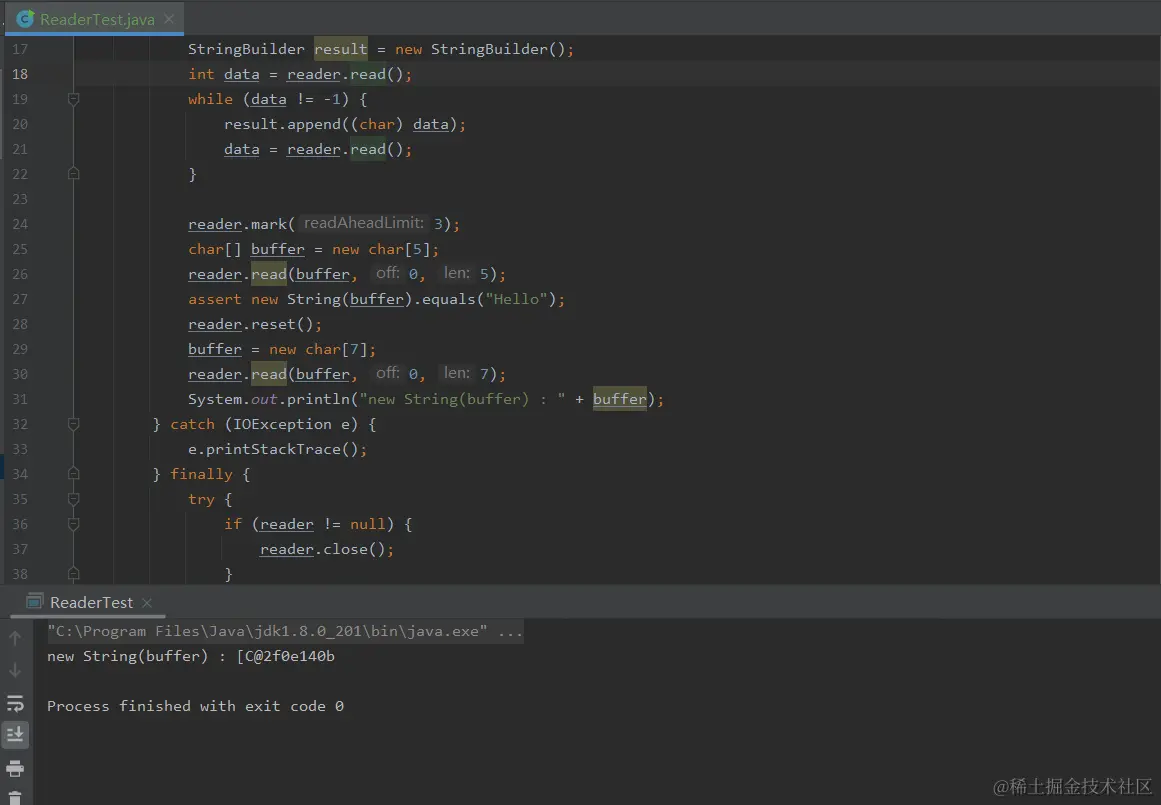
Task: Click the Down the stack trace arrow
Action: click(15, 669)
